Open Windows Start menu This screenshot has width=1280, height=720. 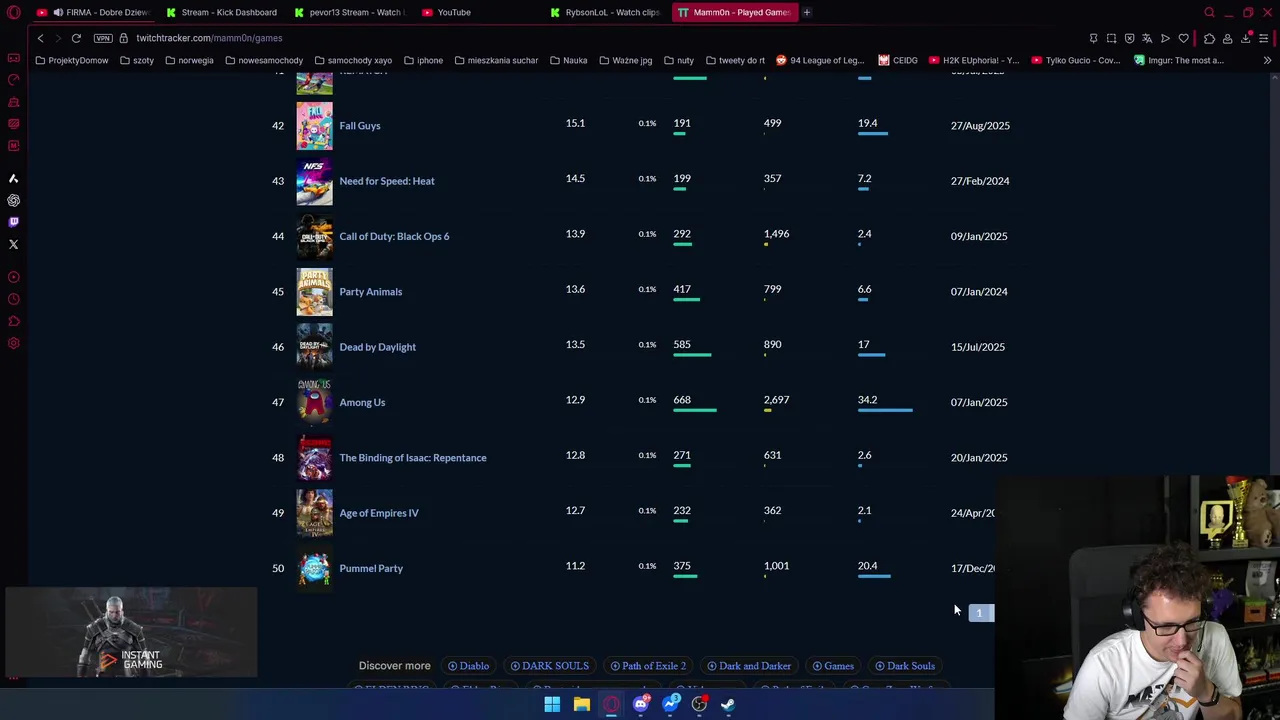pos(552,704)
